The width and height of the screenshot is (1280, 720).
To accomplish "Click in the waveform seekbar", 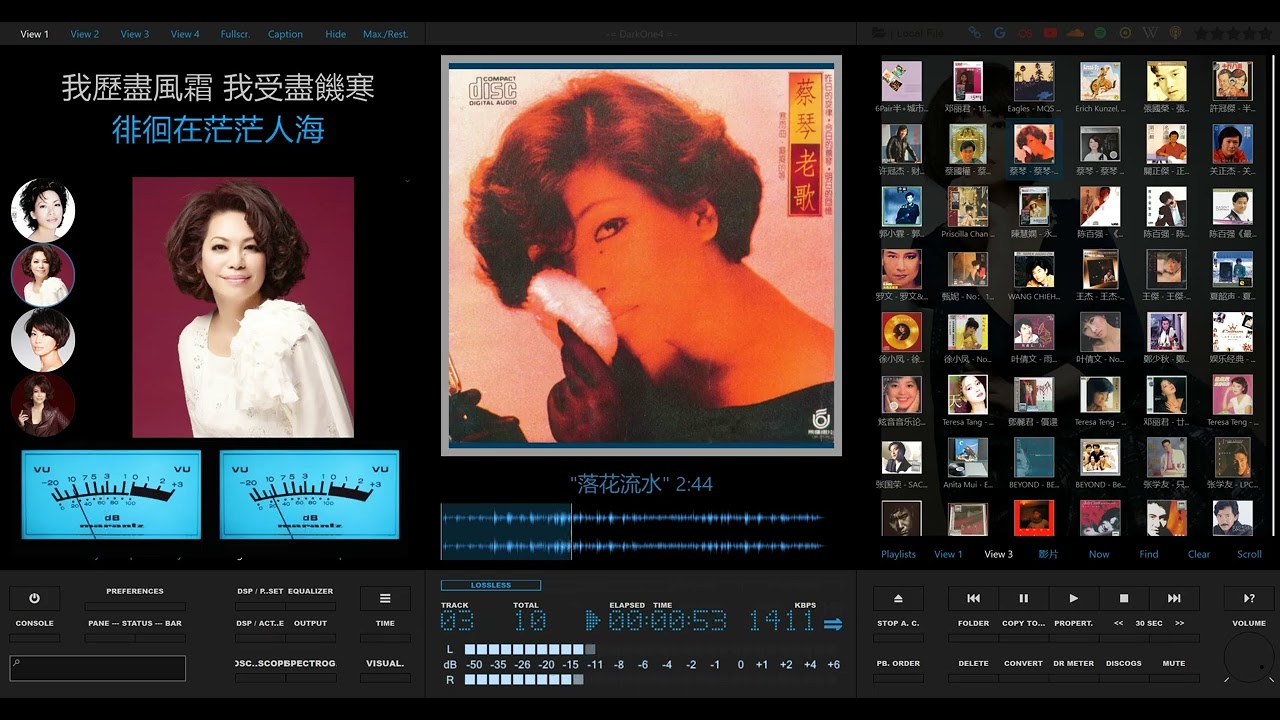I will (633, 531).
